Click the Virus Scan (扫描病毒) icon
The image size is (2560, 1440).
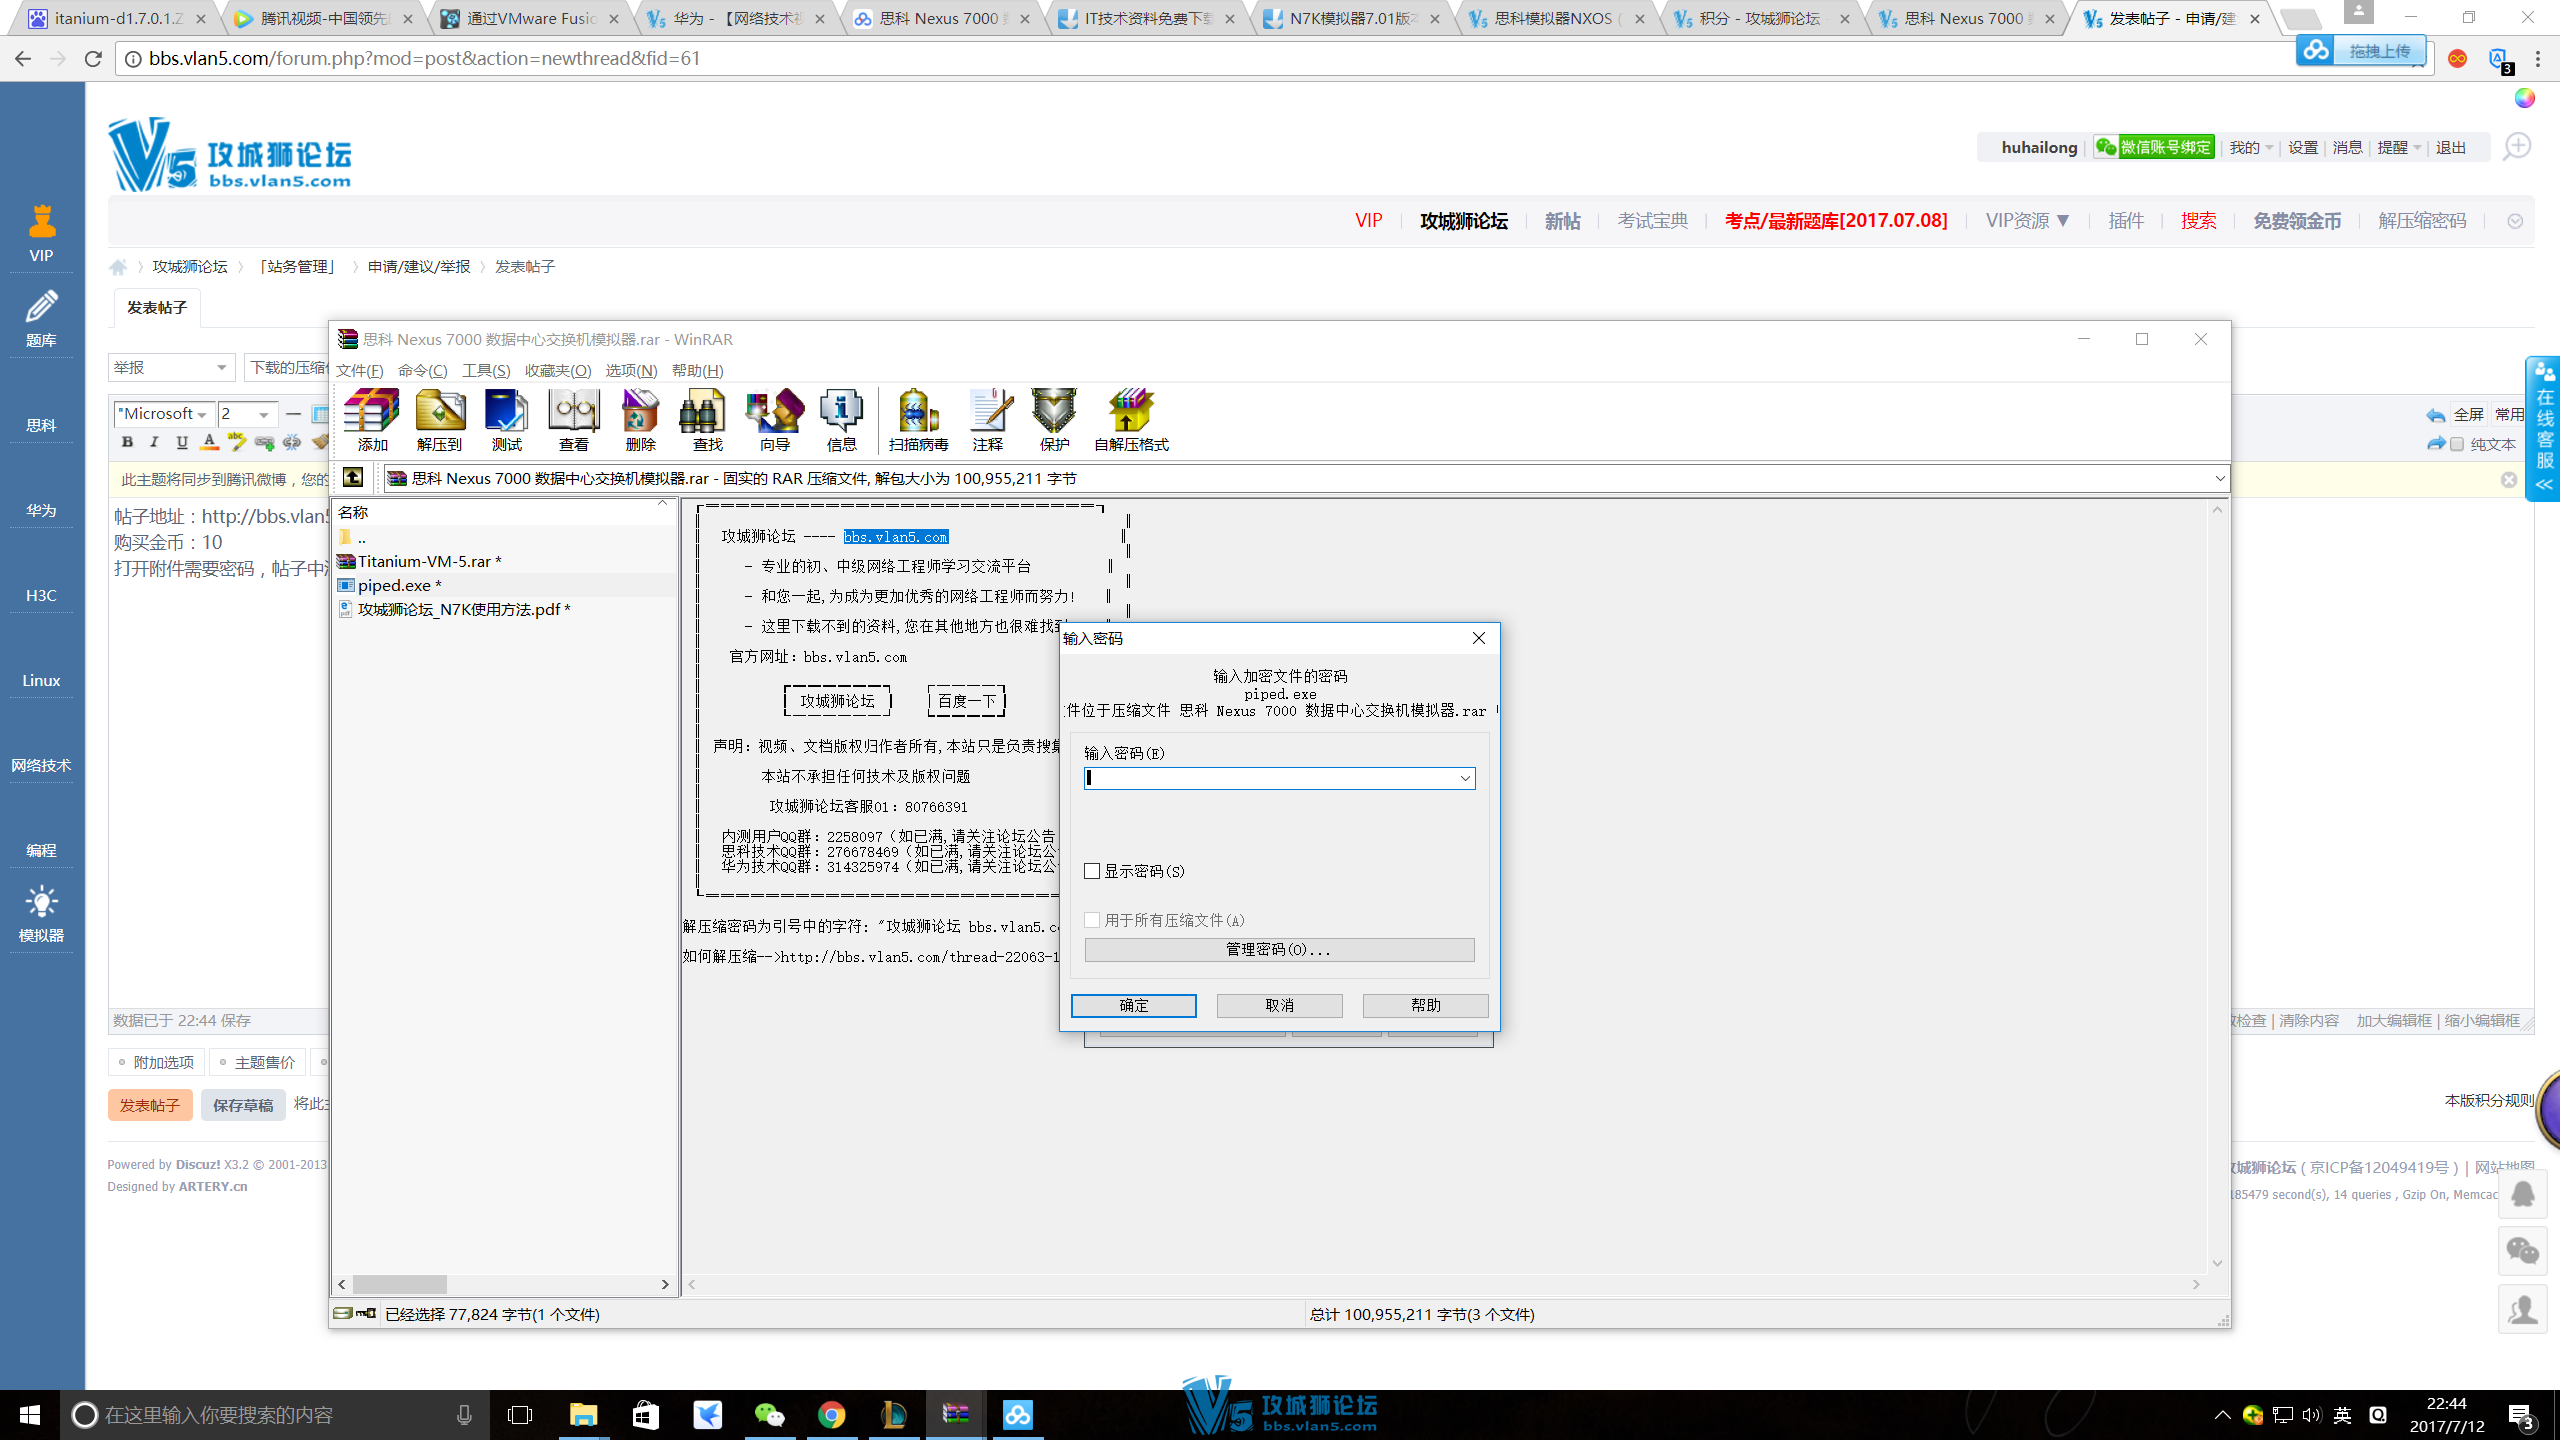pyautogui.click(x=918, y=420)
